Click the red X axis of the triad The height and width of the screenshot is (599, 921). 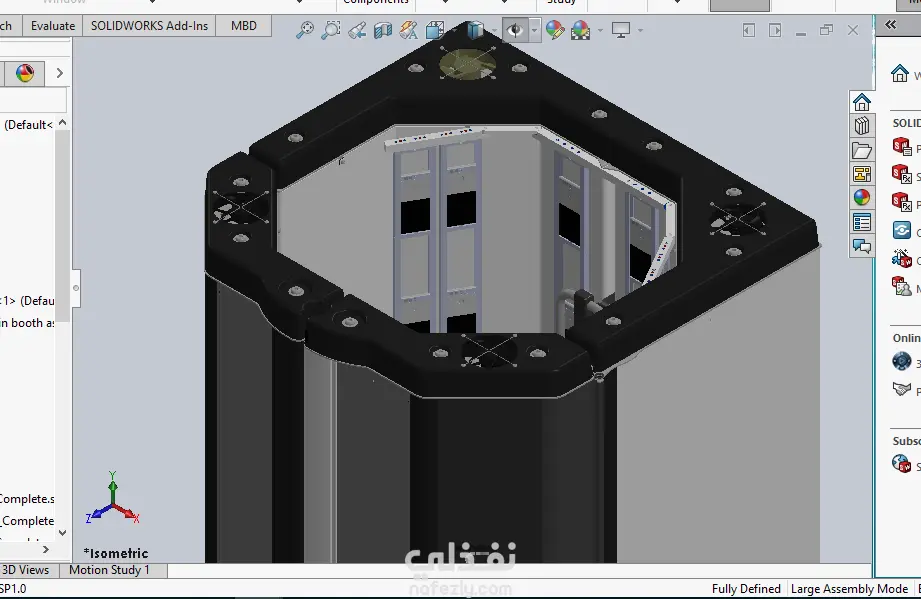pyautogui.click(x=128, y=513)
